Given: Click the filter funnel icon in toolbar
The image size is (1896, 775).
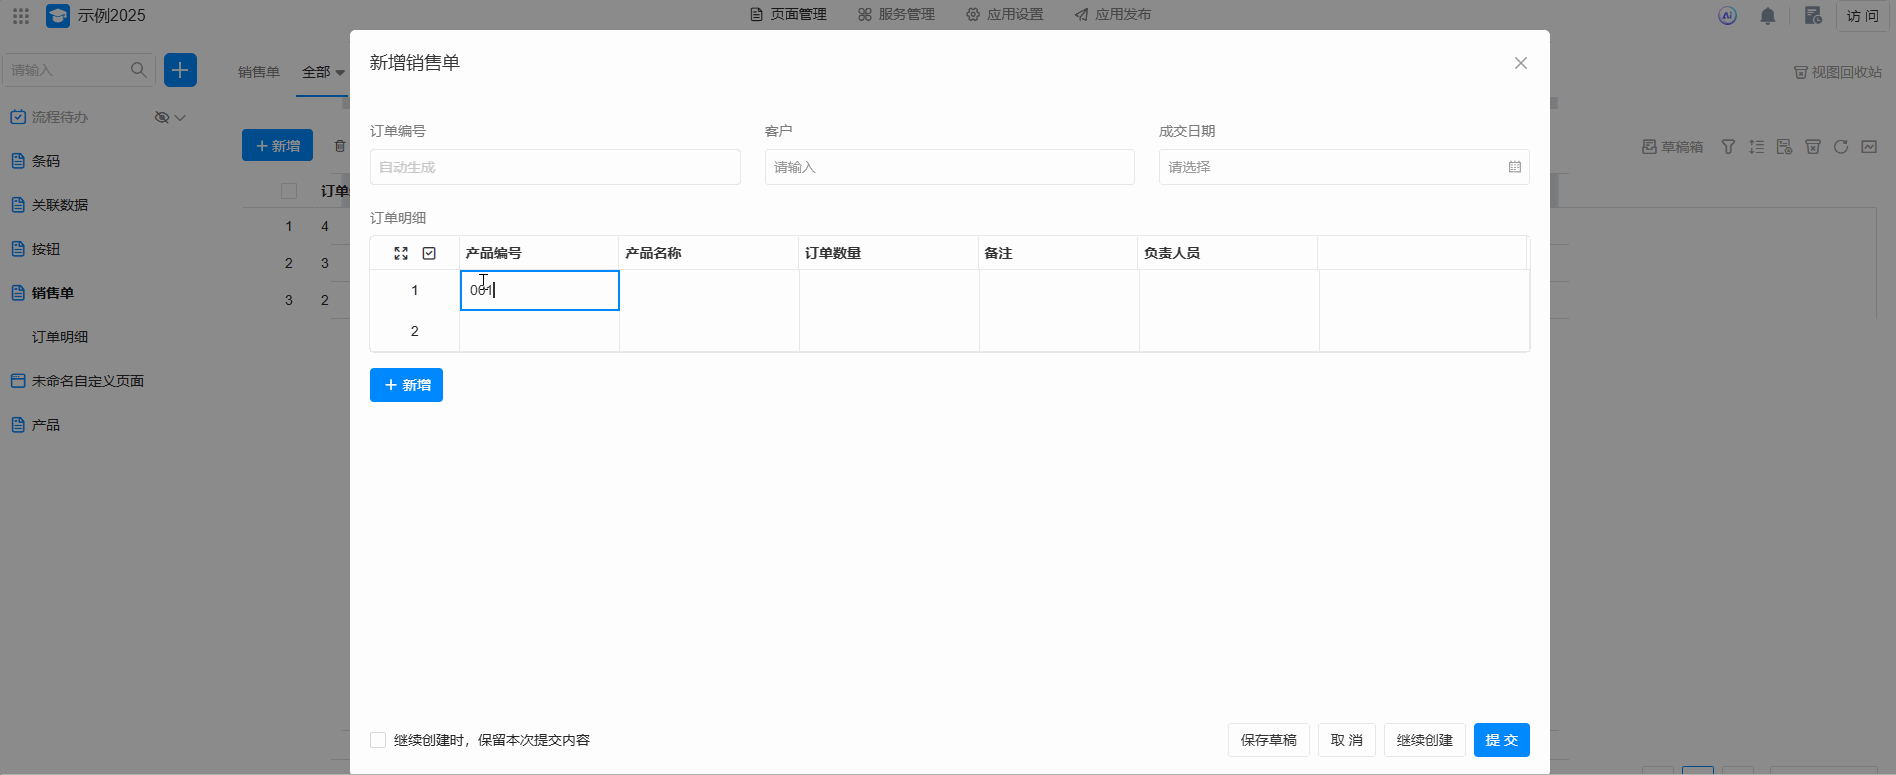Looking at the screenshot, I should point(1728,147).
